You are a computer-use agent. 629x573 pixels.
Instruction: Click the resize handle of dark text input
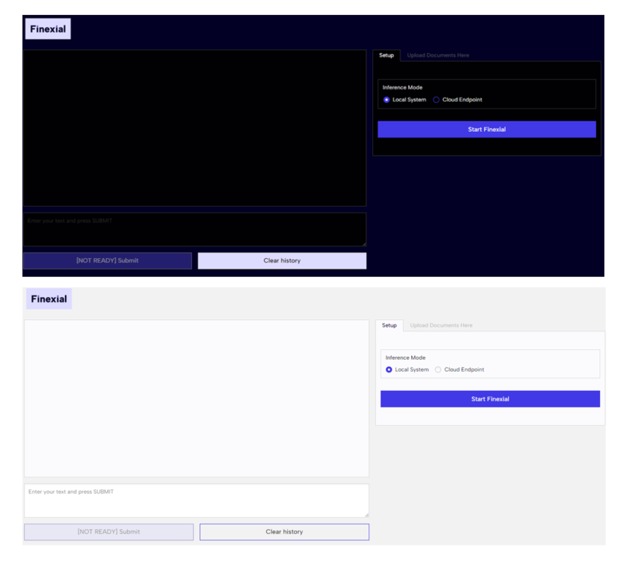click(x=364, y=244)
